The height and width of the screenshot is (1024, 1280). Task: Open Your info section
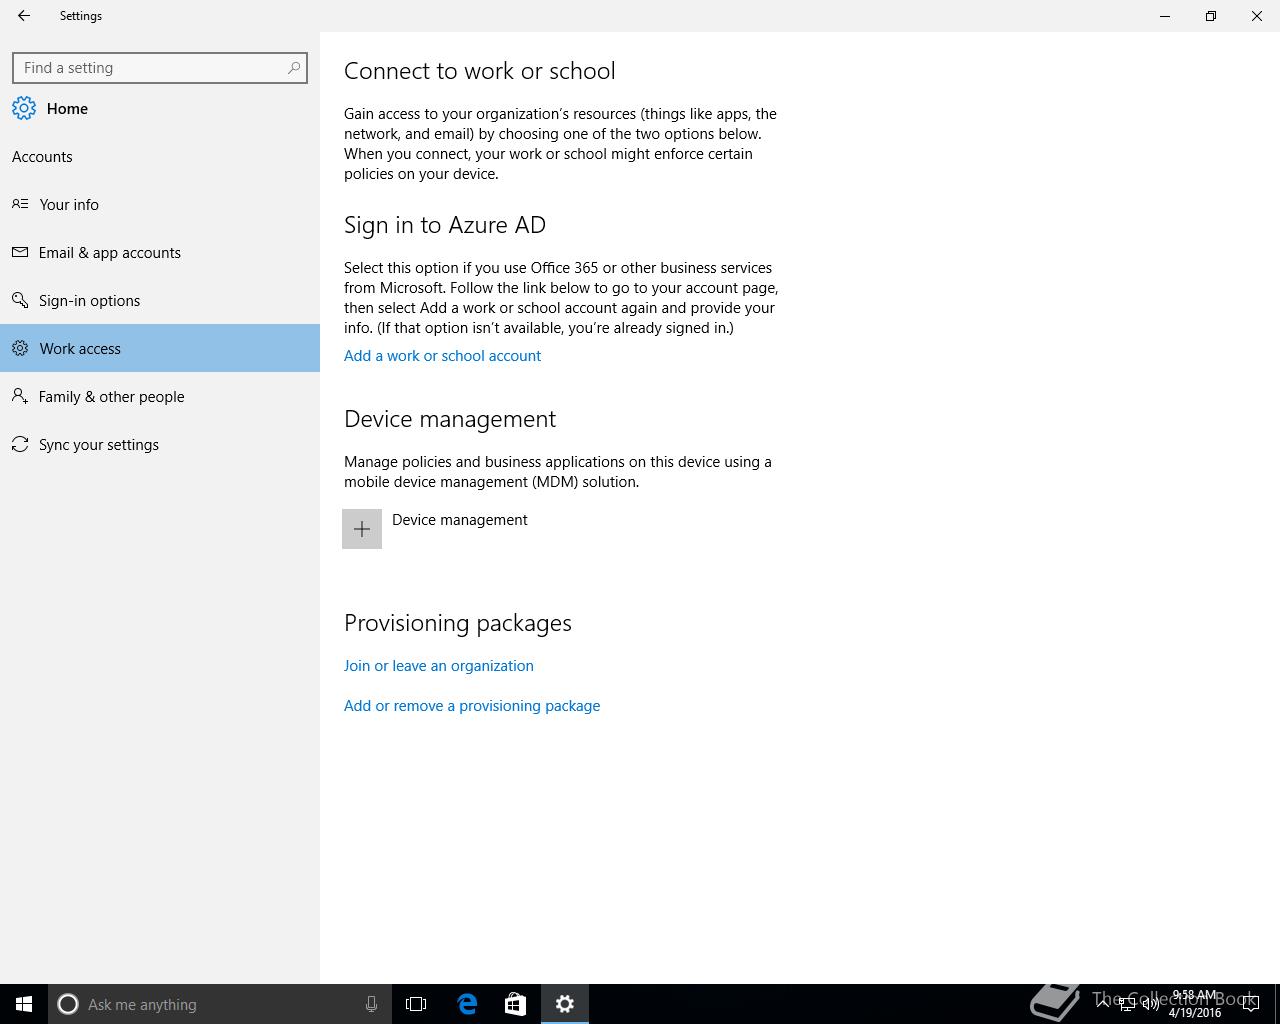point(160,204)
